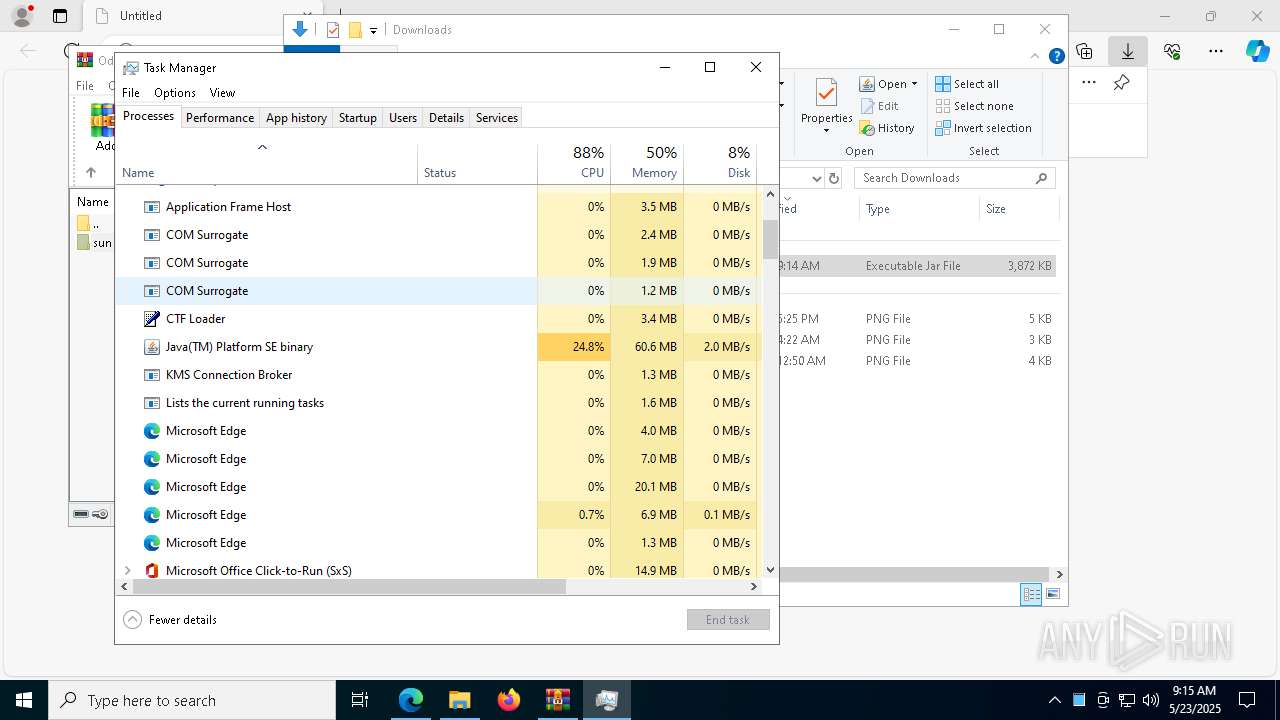Screen dimensions: 1280x720
Task: Click Invert selection in Explorer ribbon
Action: pyautogui.click(x=983, y=128)
